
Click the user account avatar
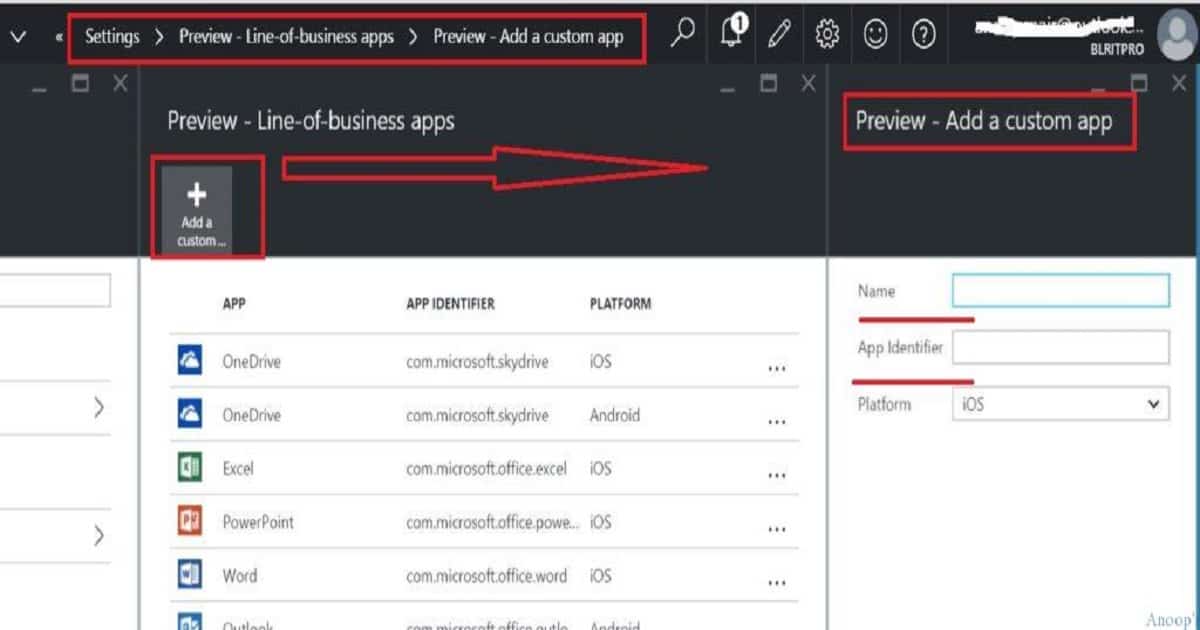(1176, 34)
